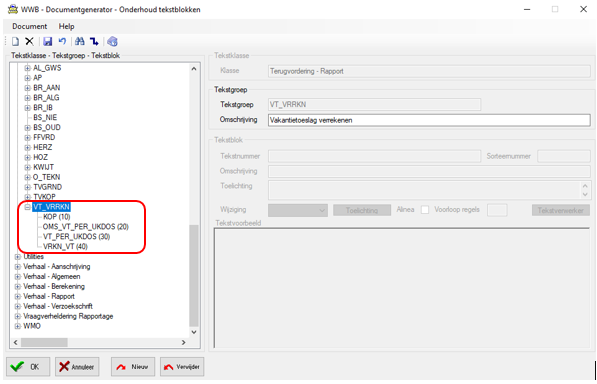Select the TVKOP tree item label

(44, 197)
